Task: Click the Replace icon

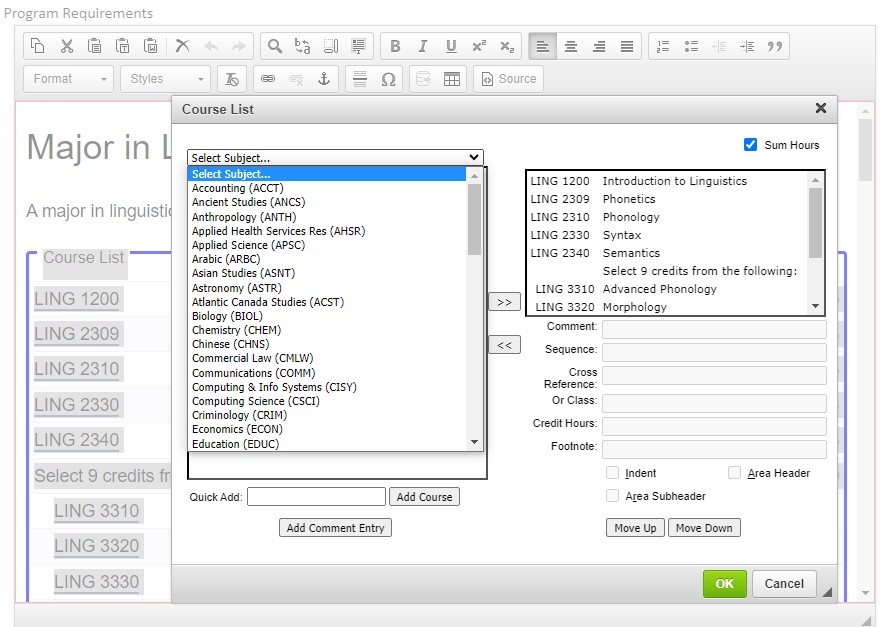Action: [302, 46]
